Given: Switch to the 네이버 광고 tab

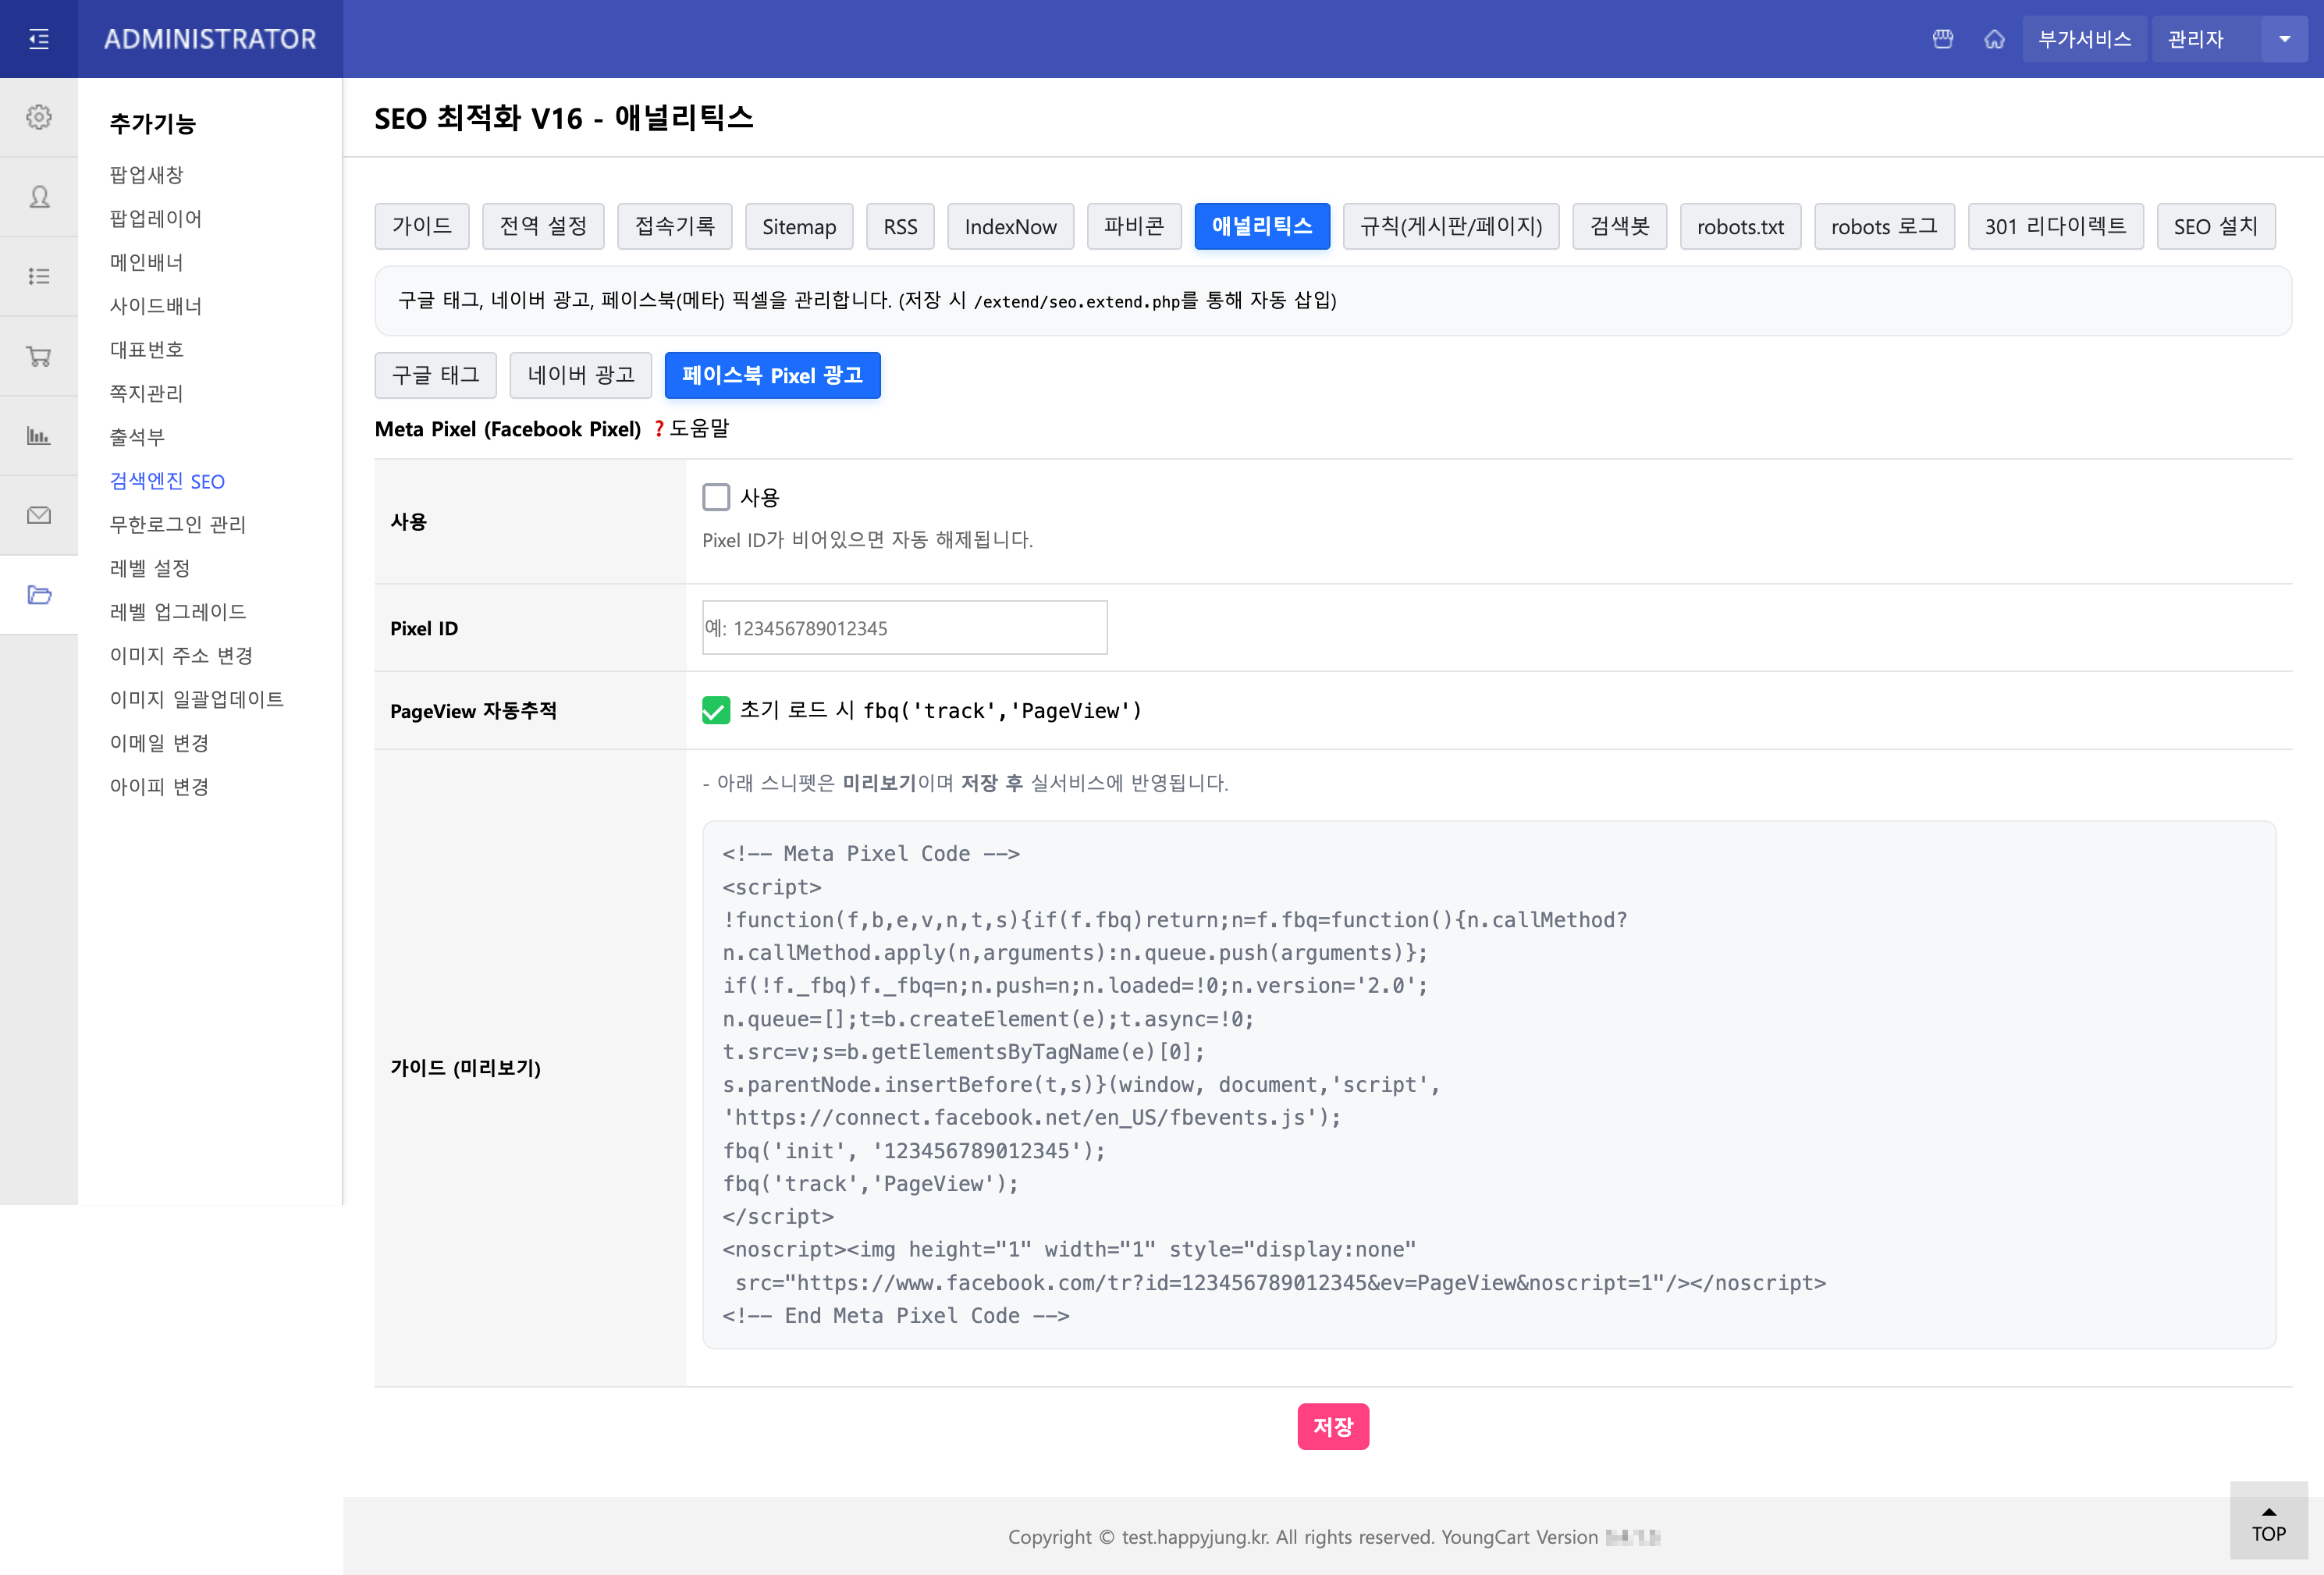Looking at the screenshot, I should click(580, 375).
